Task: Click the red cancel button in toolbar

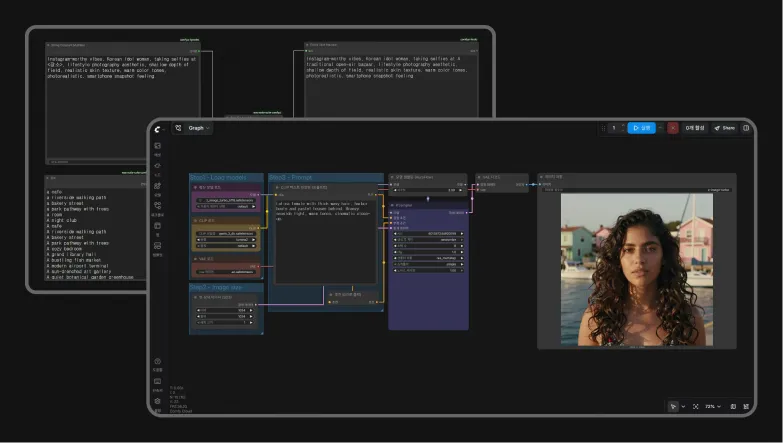Action: tap(673, 128)
